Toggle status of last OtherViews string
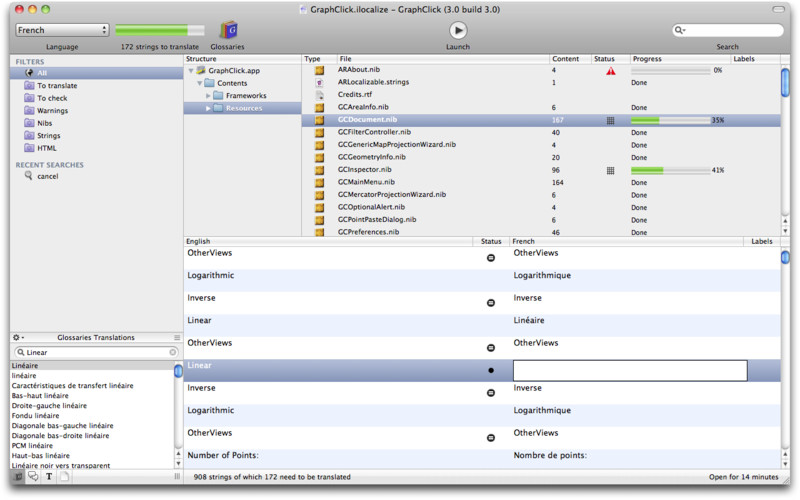800x500 pixels. [x=491, y=437]
